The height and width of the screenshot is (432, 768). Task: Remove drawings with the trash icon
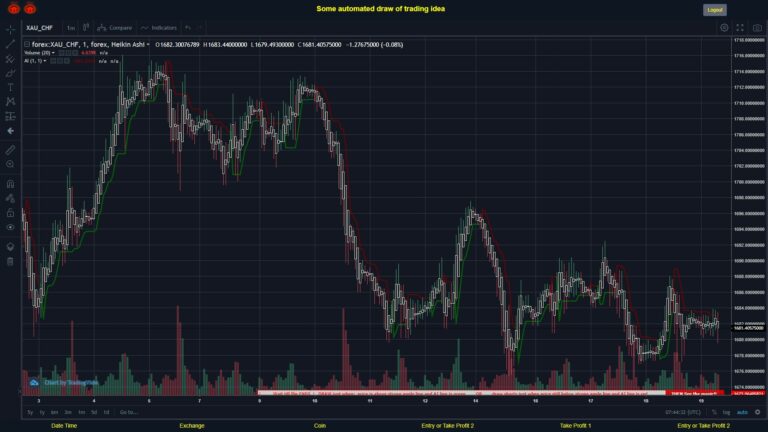point(10,261)
